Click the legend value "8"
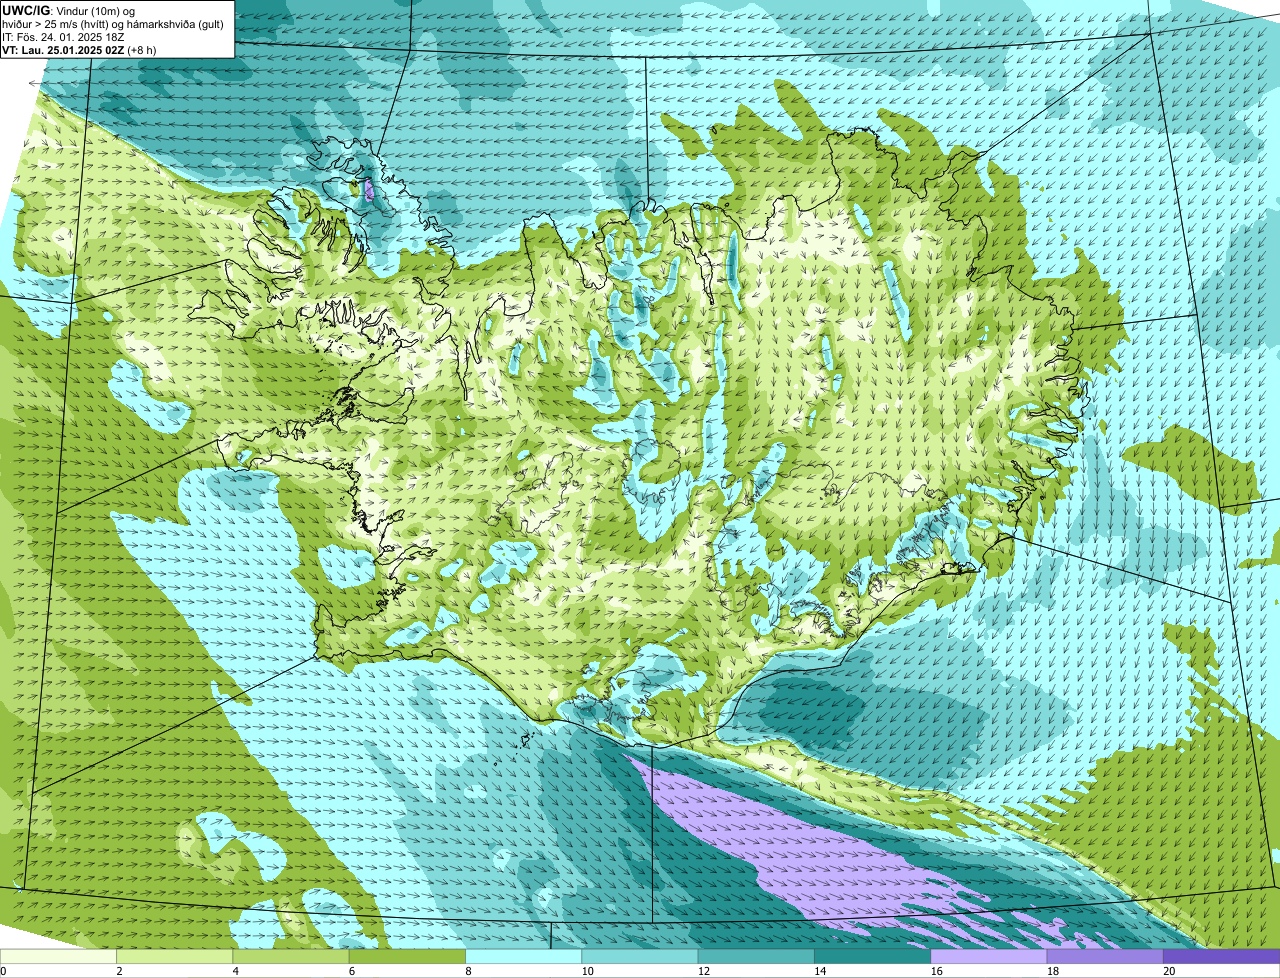The image size is (1280, 978). point(467,971)
